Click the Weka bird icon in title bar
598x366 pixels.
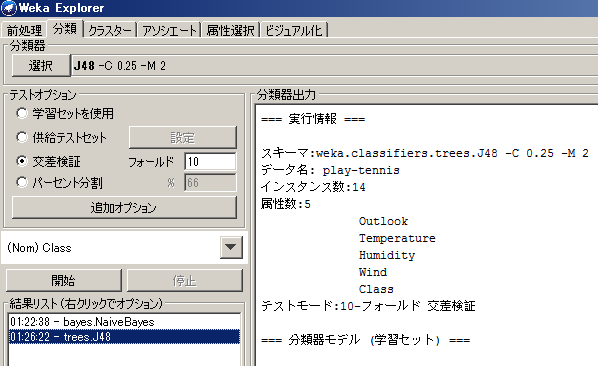pyautogui.click(x=8, y=8)
